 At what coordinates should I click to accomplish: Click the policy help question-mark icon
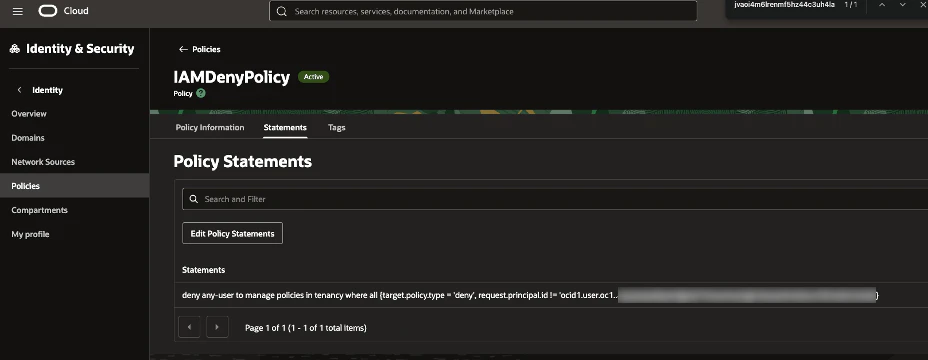point(201,94)
